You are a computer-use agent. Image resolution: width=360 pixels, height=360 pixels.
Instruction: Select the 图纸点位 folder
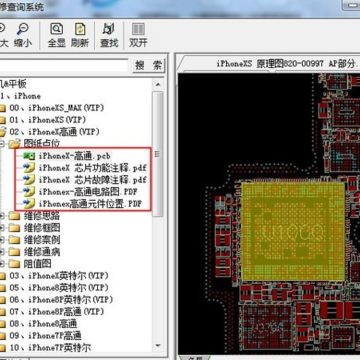click(42, 144)
